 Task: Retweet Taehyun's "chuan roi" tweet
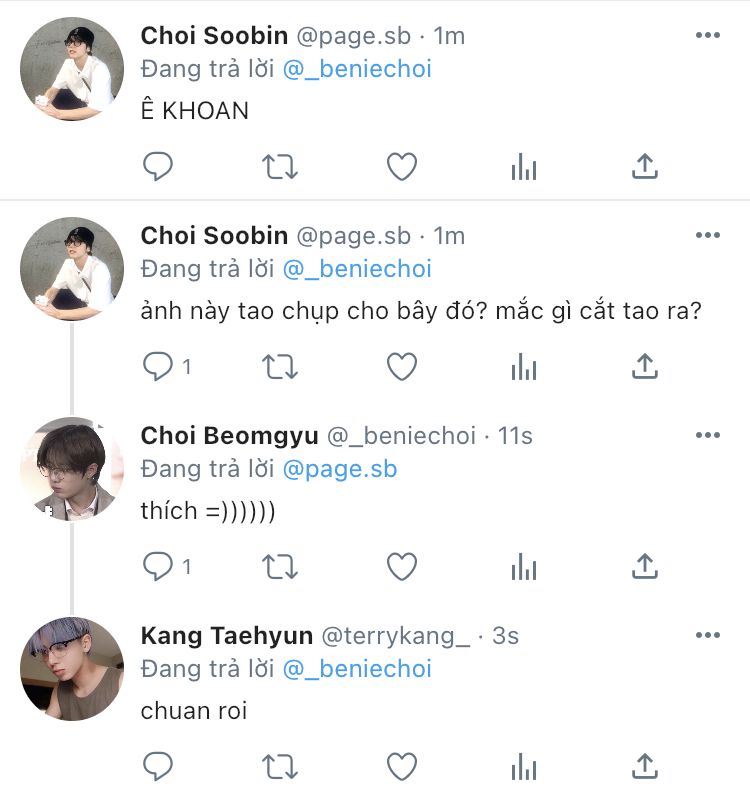click(280, 767)
